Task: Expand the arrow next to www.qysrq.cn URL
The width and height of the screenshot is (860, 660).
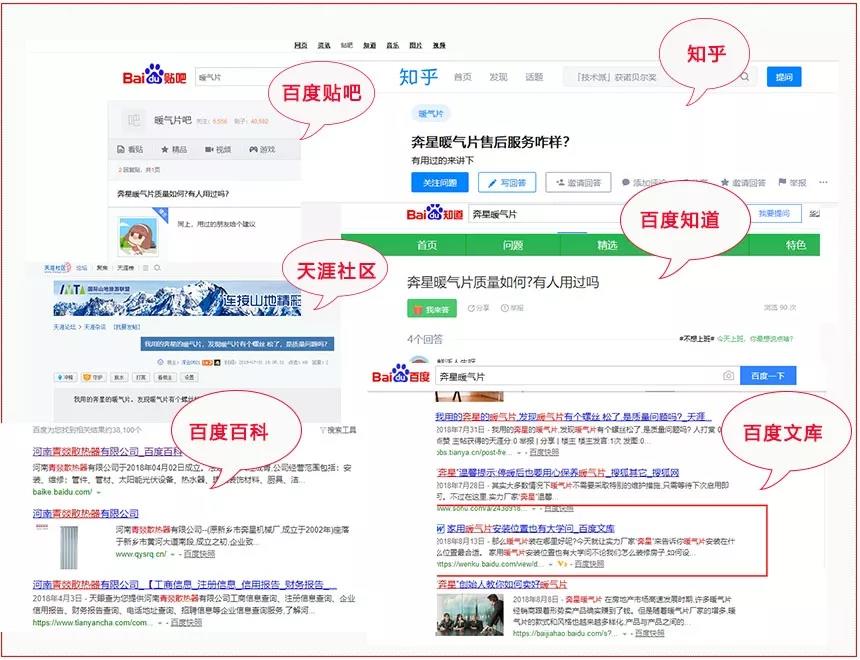Action: click(173, 555)
